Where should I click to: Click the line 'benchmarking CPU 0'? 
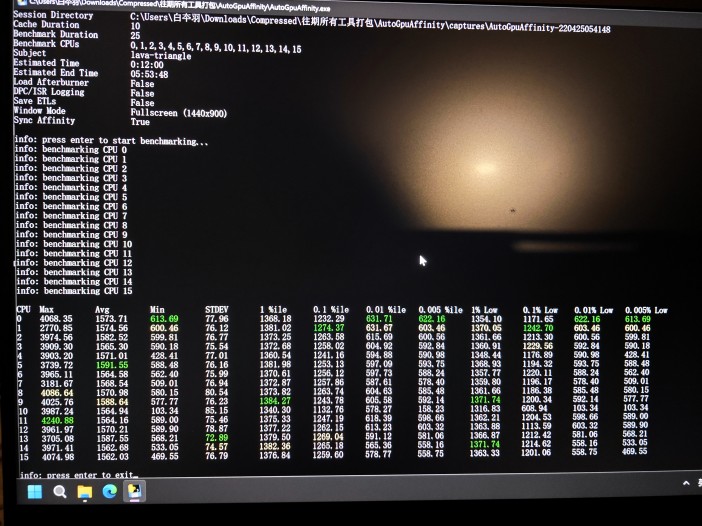(x=71, y=150)
